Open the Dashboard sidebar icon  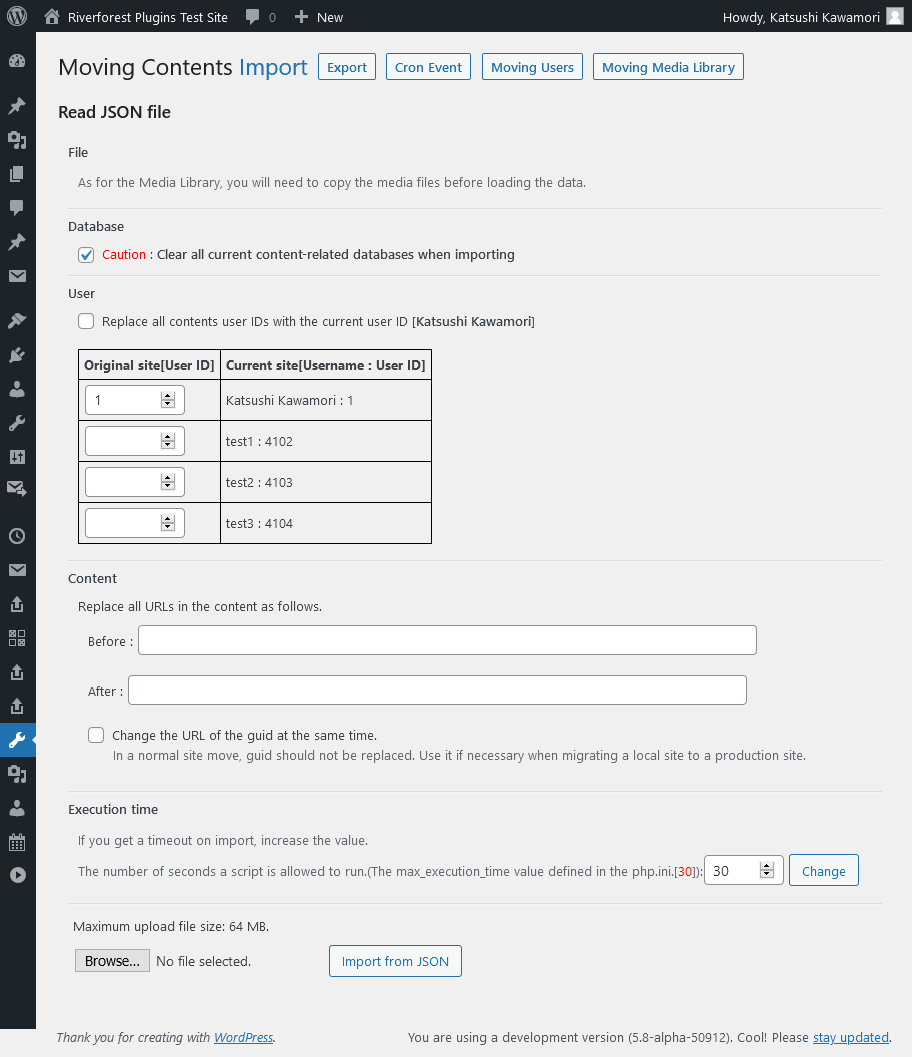pos(17,61)
